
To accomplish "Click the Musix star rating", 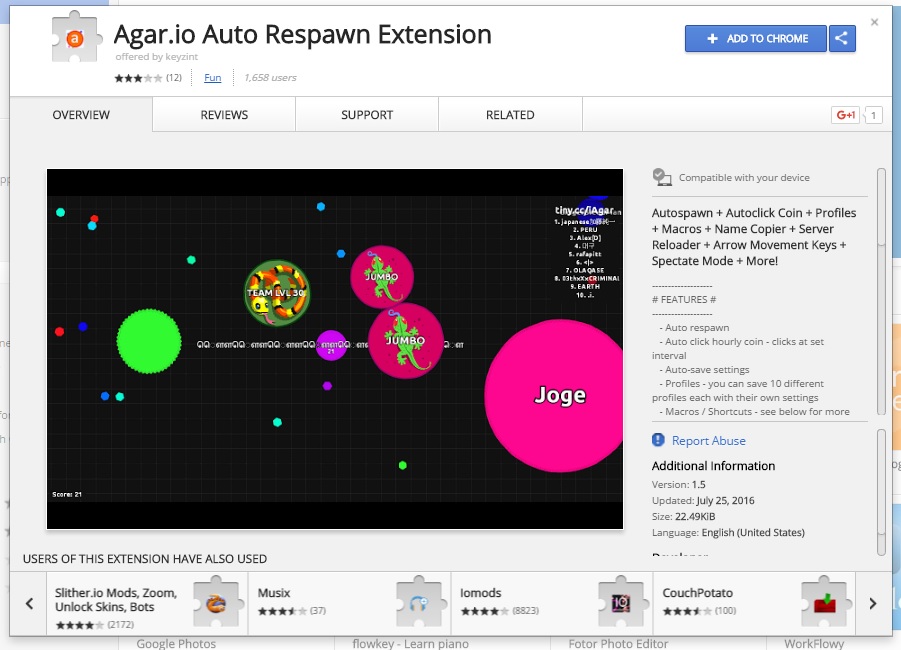I will pos(282,611).
